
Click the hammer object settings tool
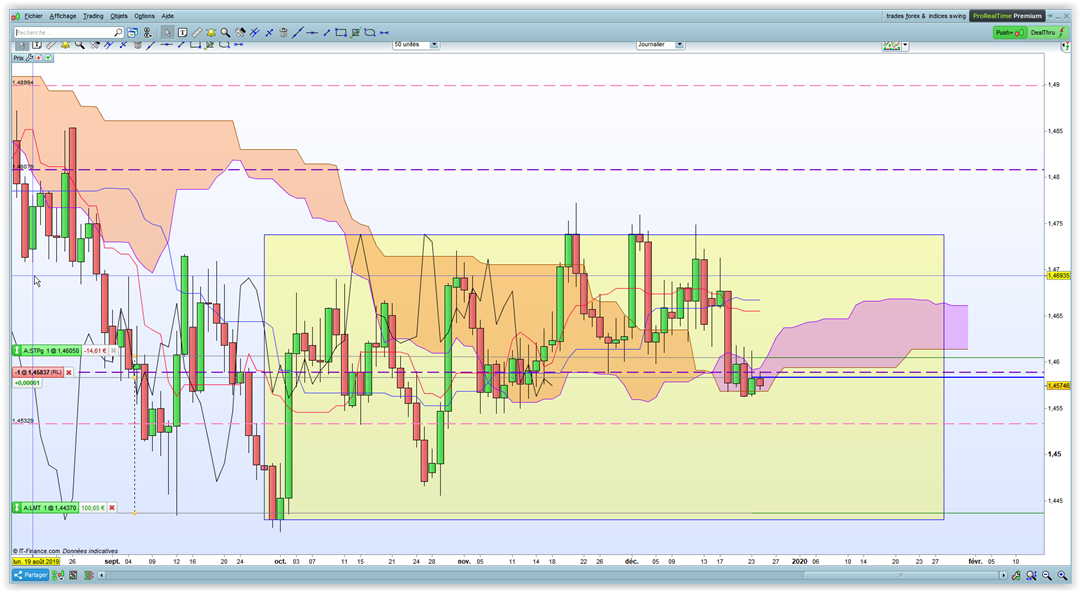pyautogui.click(x=240, y=32)
